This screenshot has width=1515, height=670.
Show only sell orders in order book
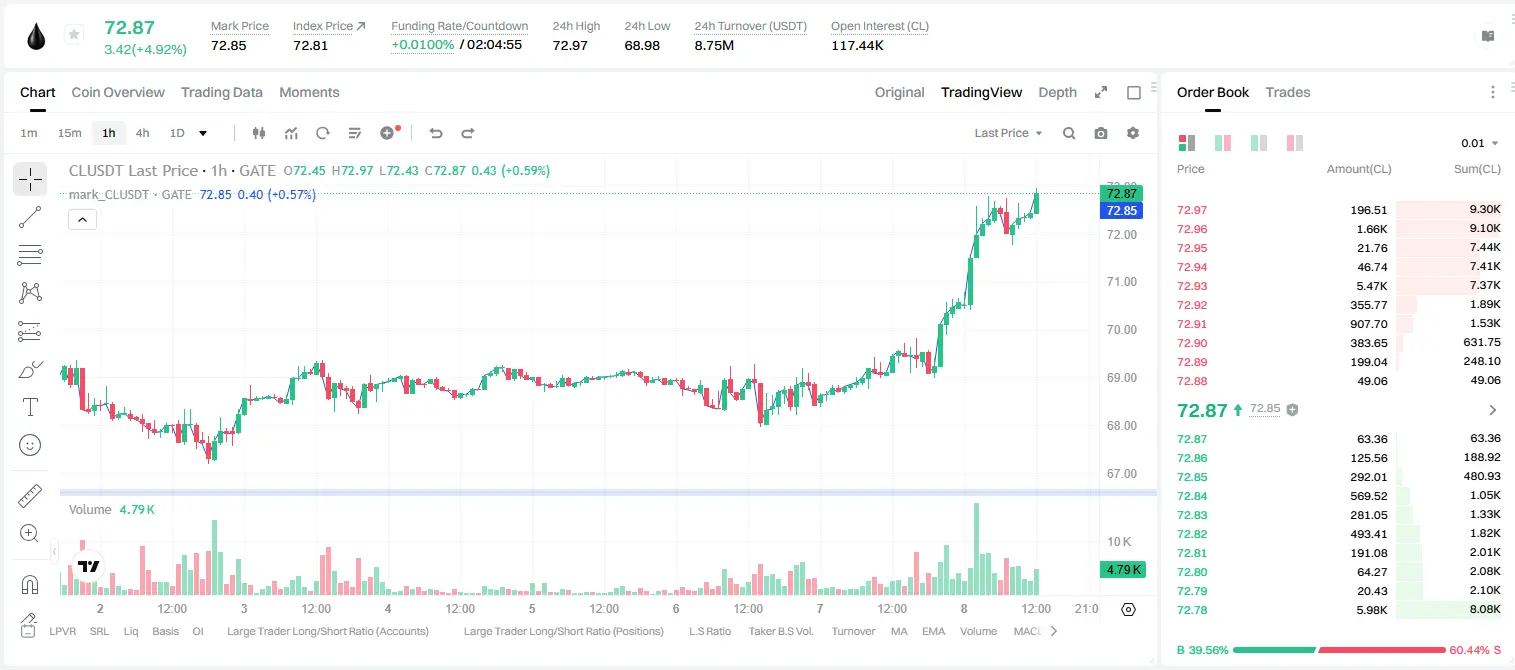(1295, 143)
